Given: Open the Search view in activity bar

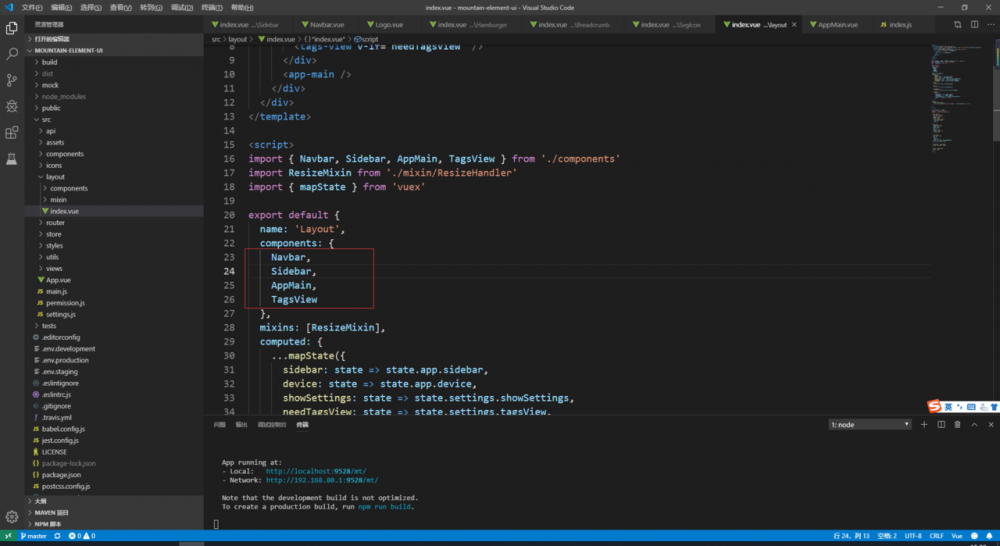Looking at the screenshot, I should coord(12,54).
